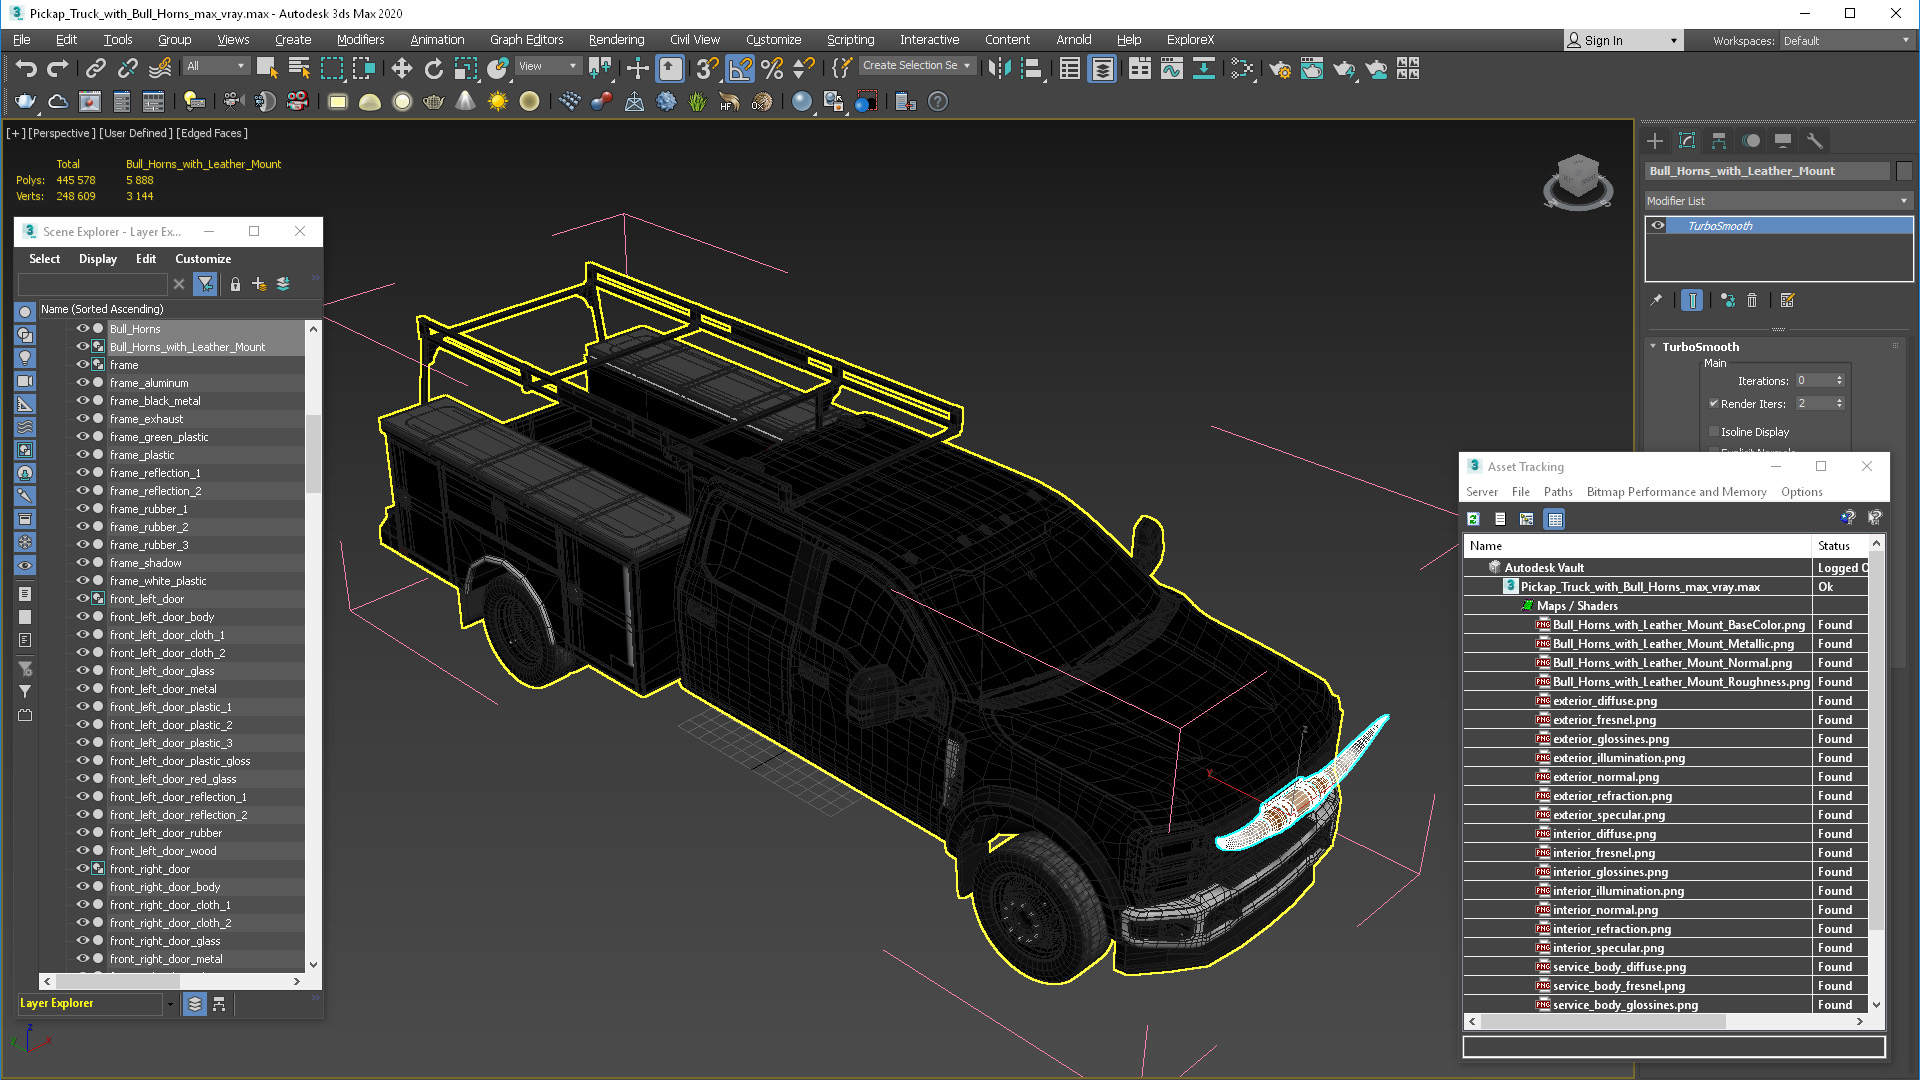
Task: Toggle the Percent Snap icon
Action: [x=772, y=68]
